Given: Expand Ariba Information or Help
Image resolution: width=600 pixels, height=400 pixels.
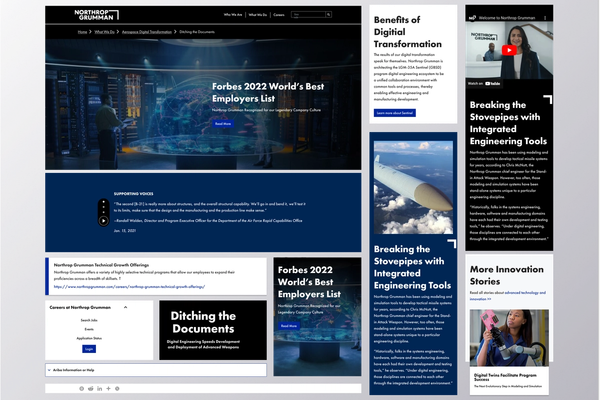Looking at the screenshot, I should [156, 370].
